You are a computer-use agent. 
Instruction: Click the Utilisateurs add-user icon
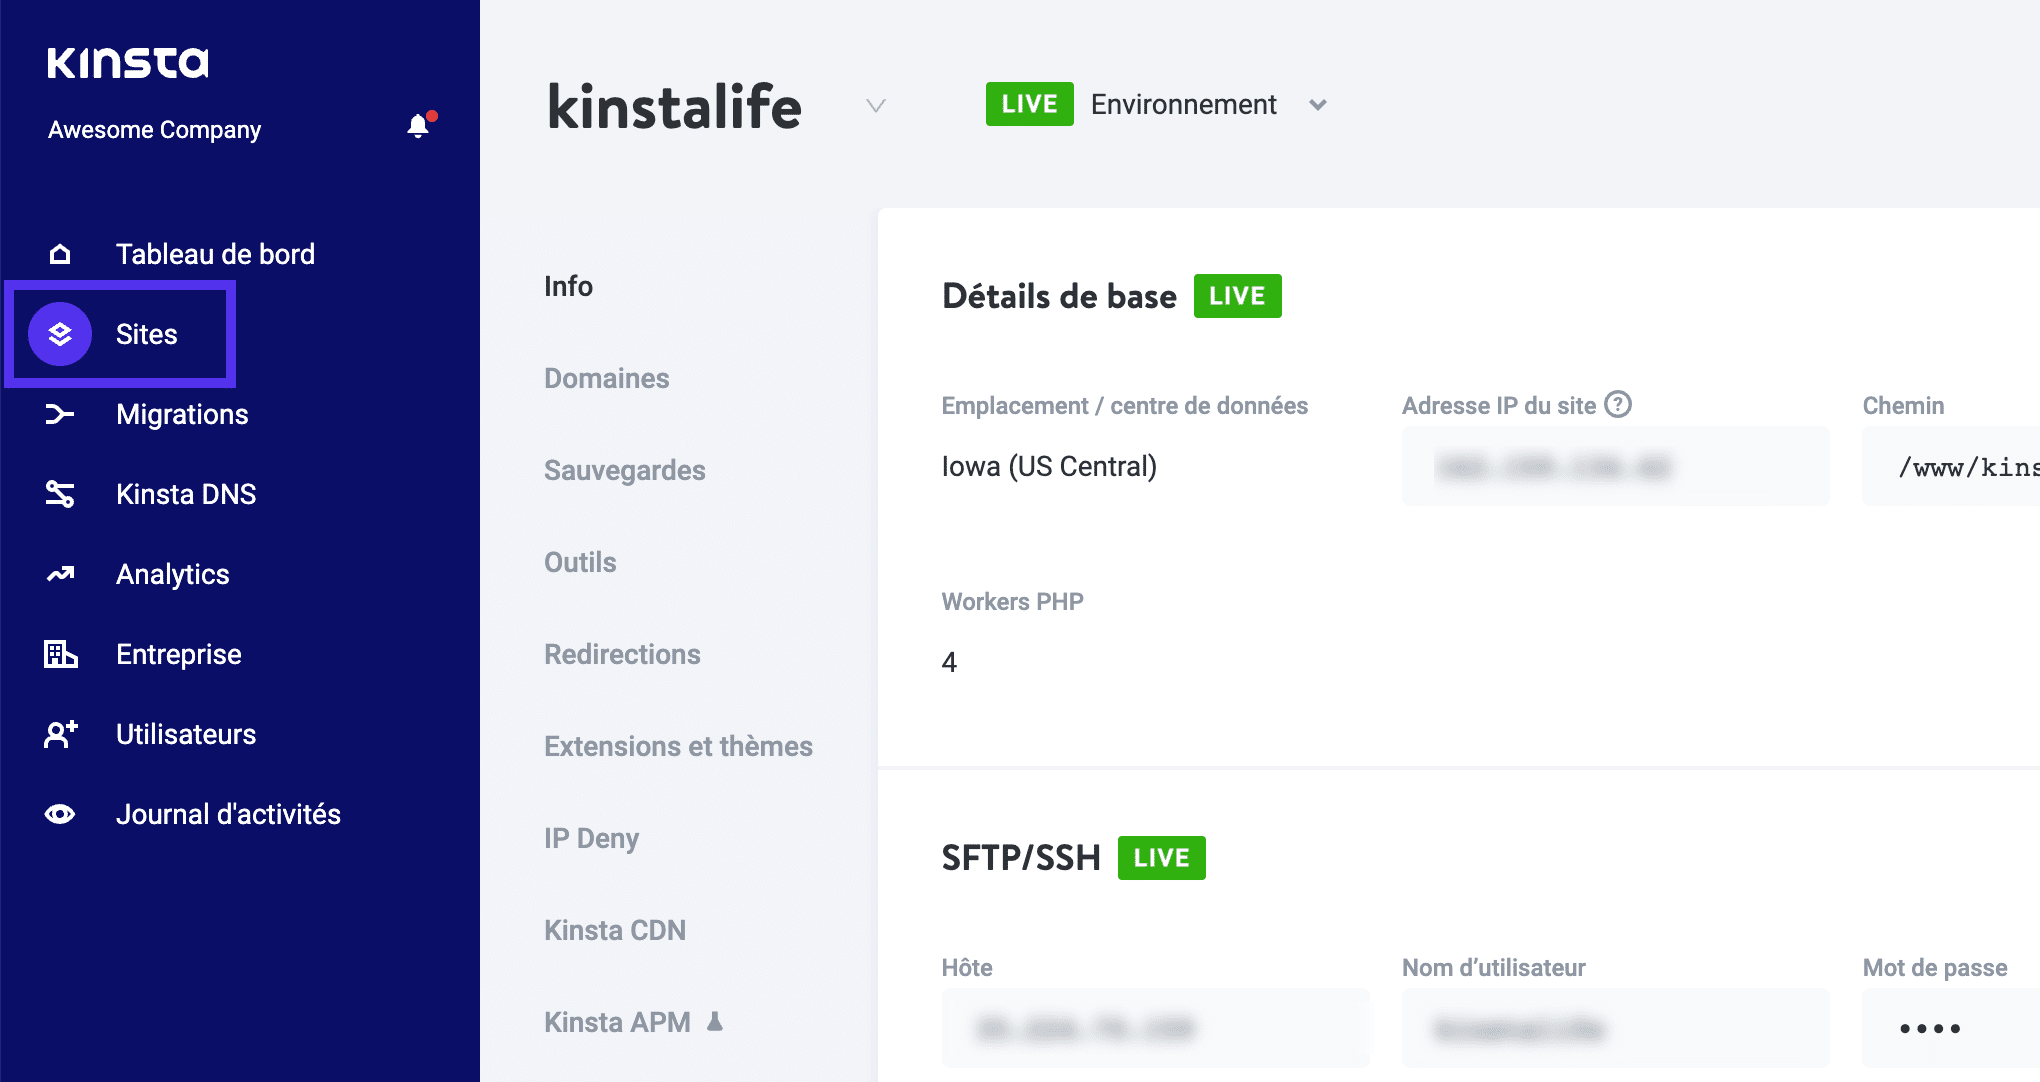pyautogui.click(x=61, y=734)
